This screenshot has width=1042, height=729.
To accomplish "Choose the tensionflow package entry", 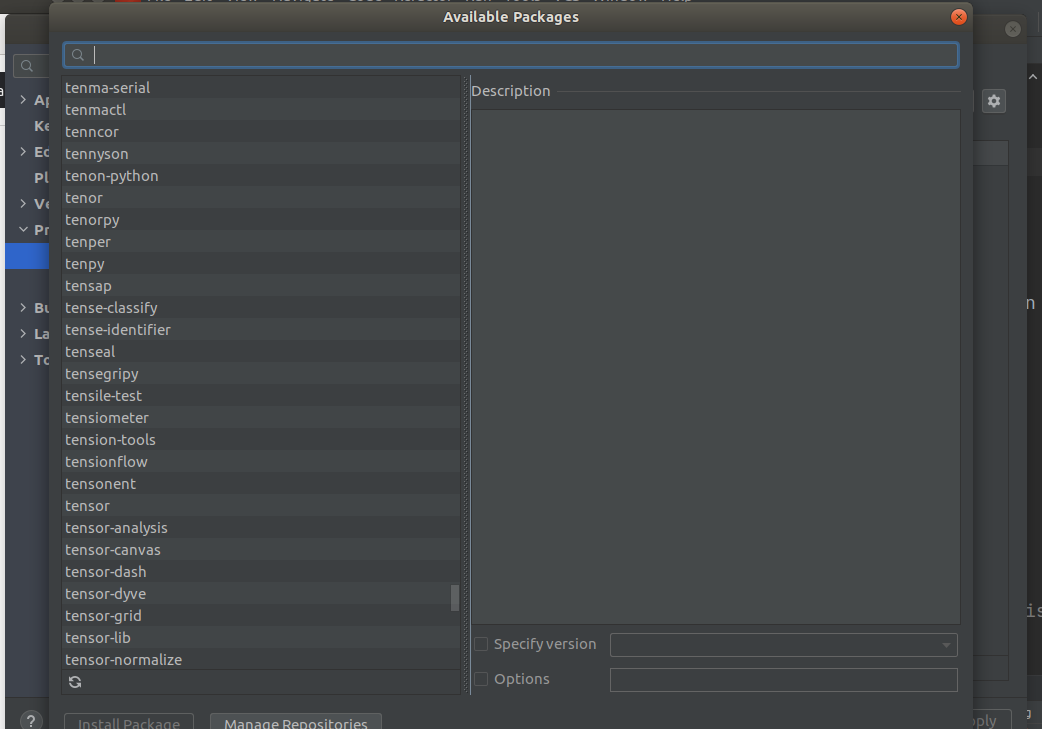I will (106, 462).
